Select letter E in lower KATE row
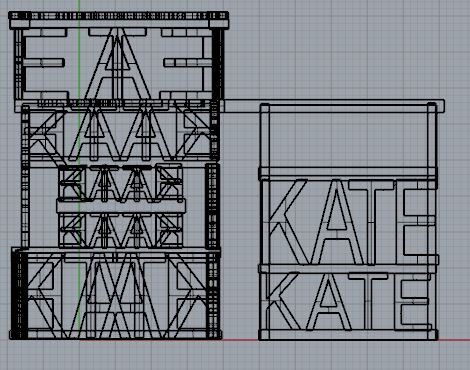 412,303
